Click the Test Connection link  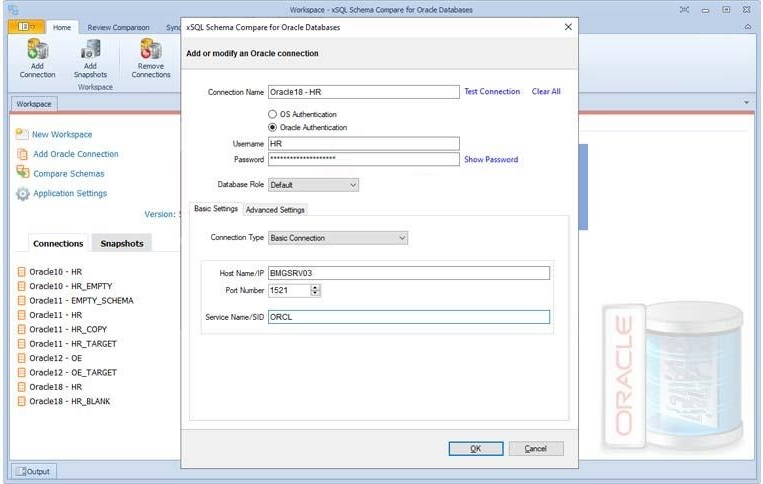click(492, 91)
